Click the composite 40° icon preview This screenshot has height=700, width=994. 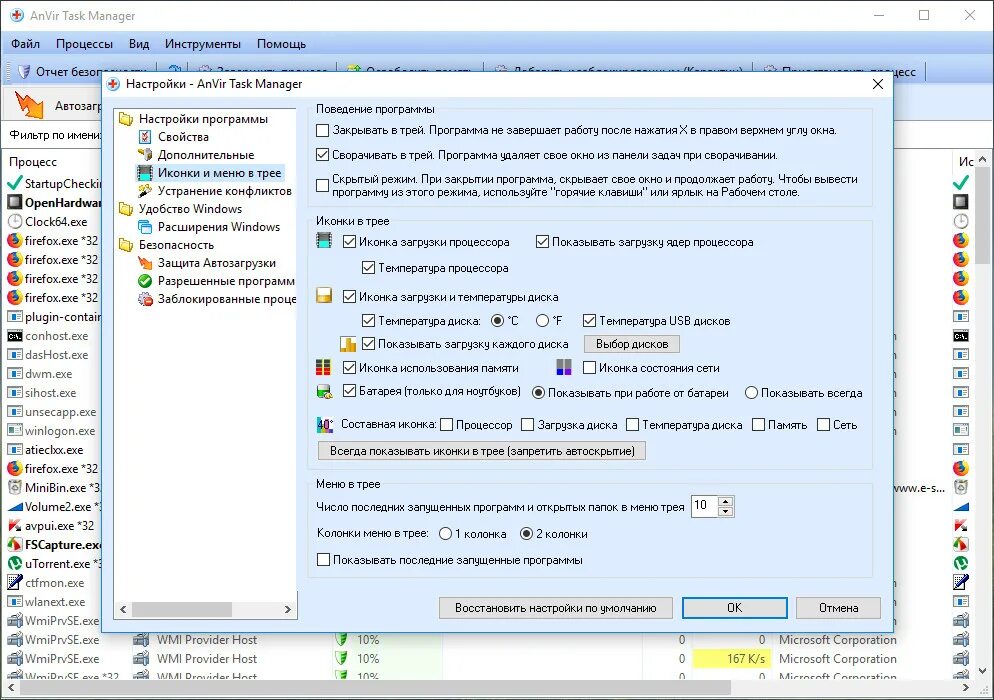(x=323, y=424)
